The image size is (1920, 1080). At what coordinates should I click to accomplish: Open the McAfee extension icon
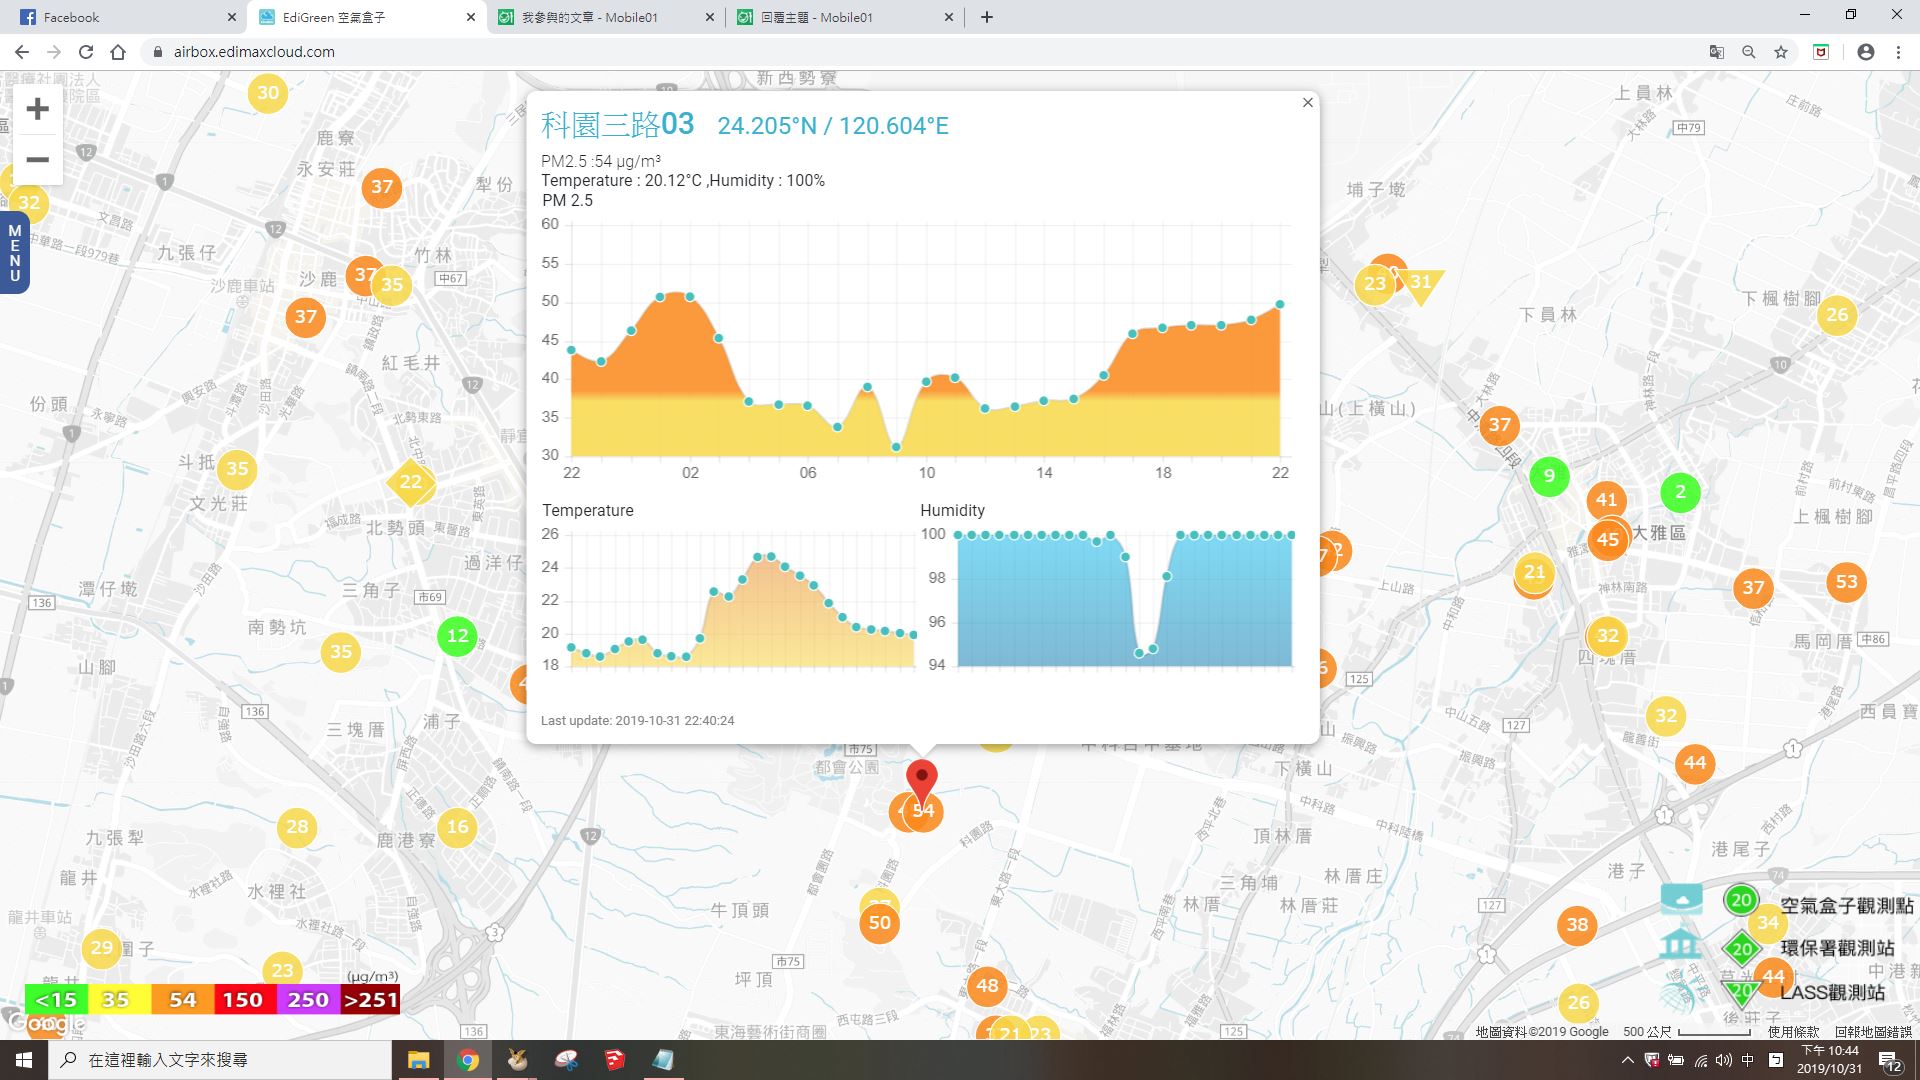pos(1821,52)
